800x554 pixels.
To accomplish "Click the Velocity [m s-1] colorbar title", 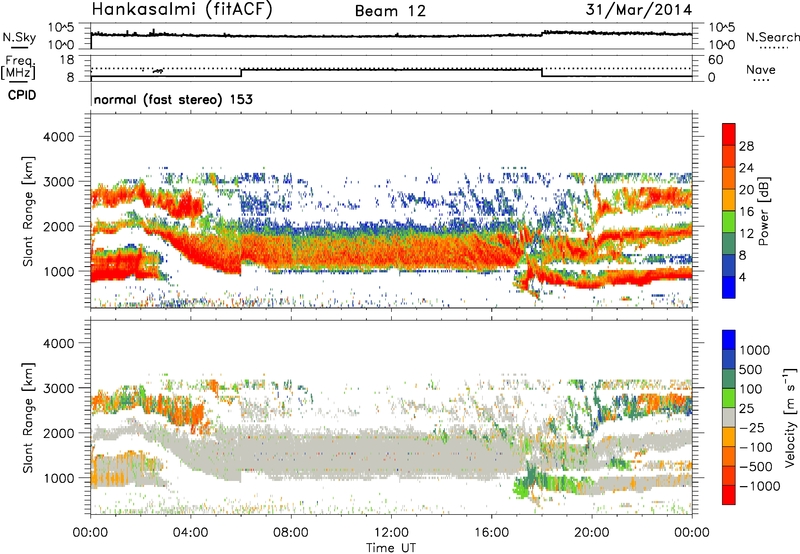I will (x=791, y=417).
